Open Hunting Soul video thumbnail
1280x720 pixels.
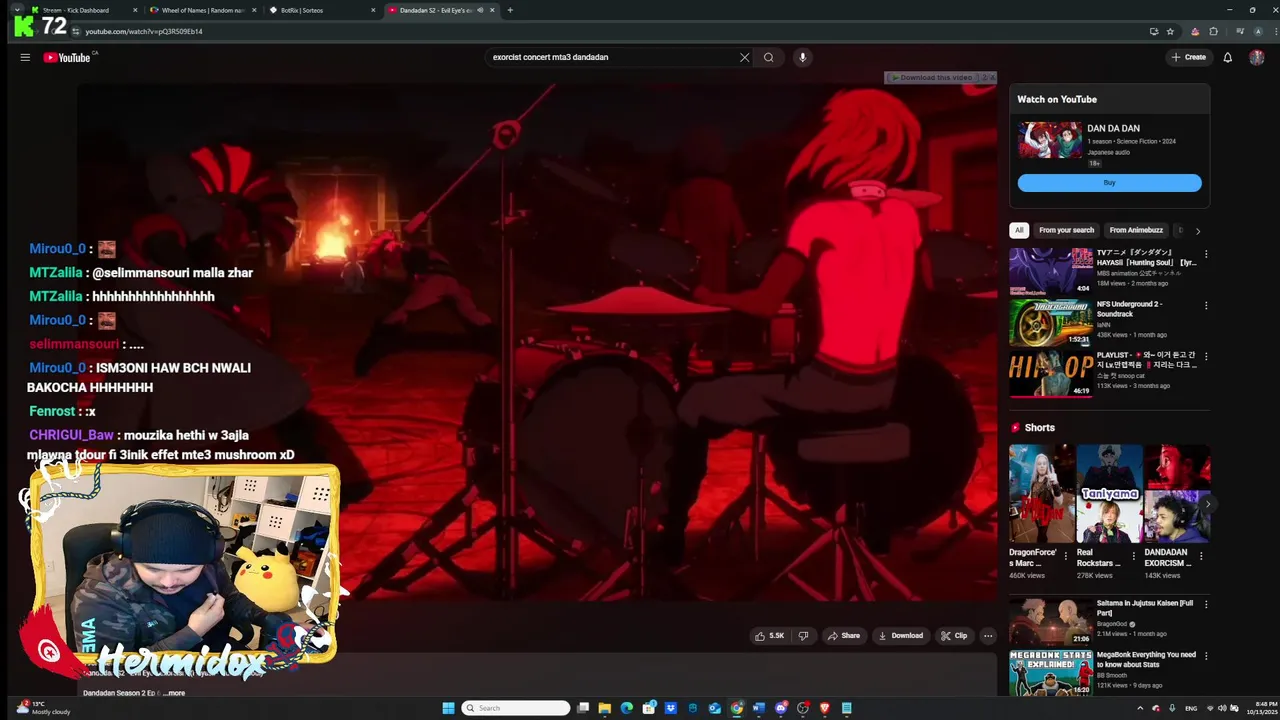tap(1051, 271)
